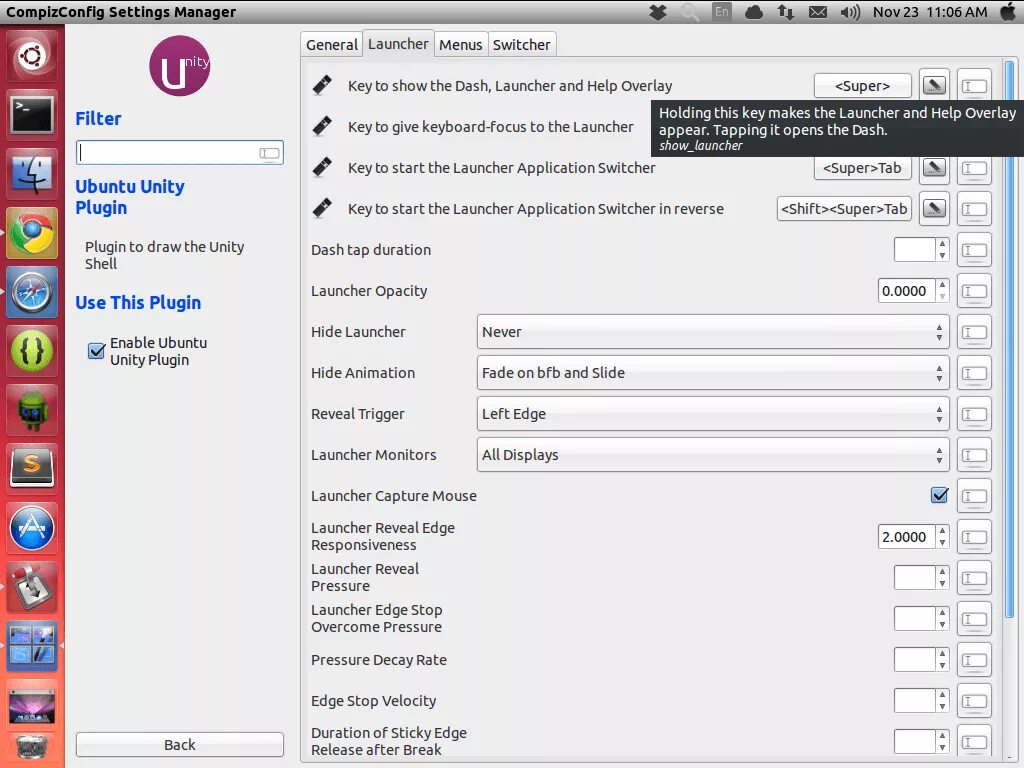
Task: Reset Edge Stop Velocity to default
Action: 974,701
